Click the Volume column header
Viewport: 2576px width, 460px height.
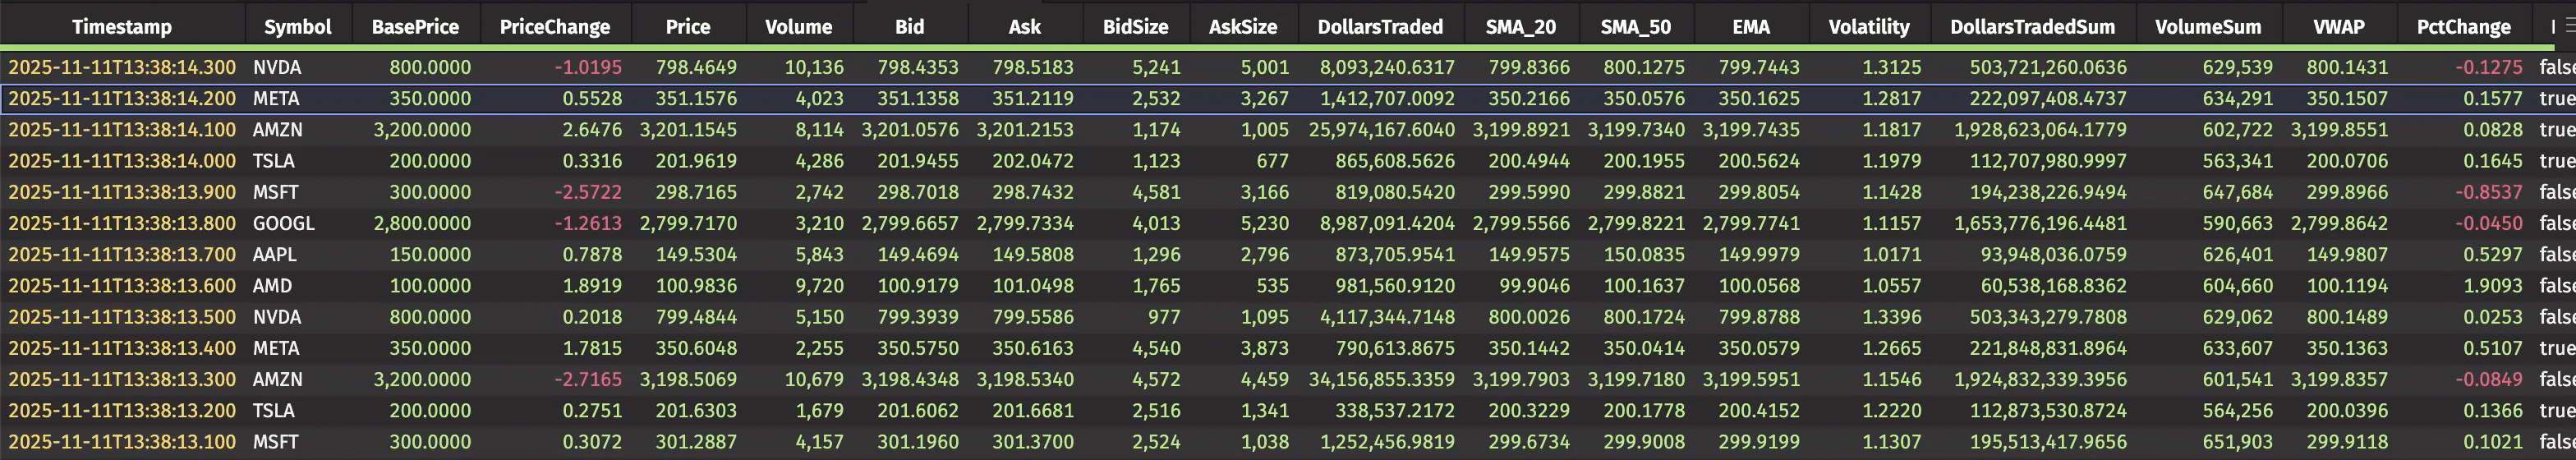click(x=798, y=27)
